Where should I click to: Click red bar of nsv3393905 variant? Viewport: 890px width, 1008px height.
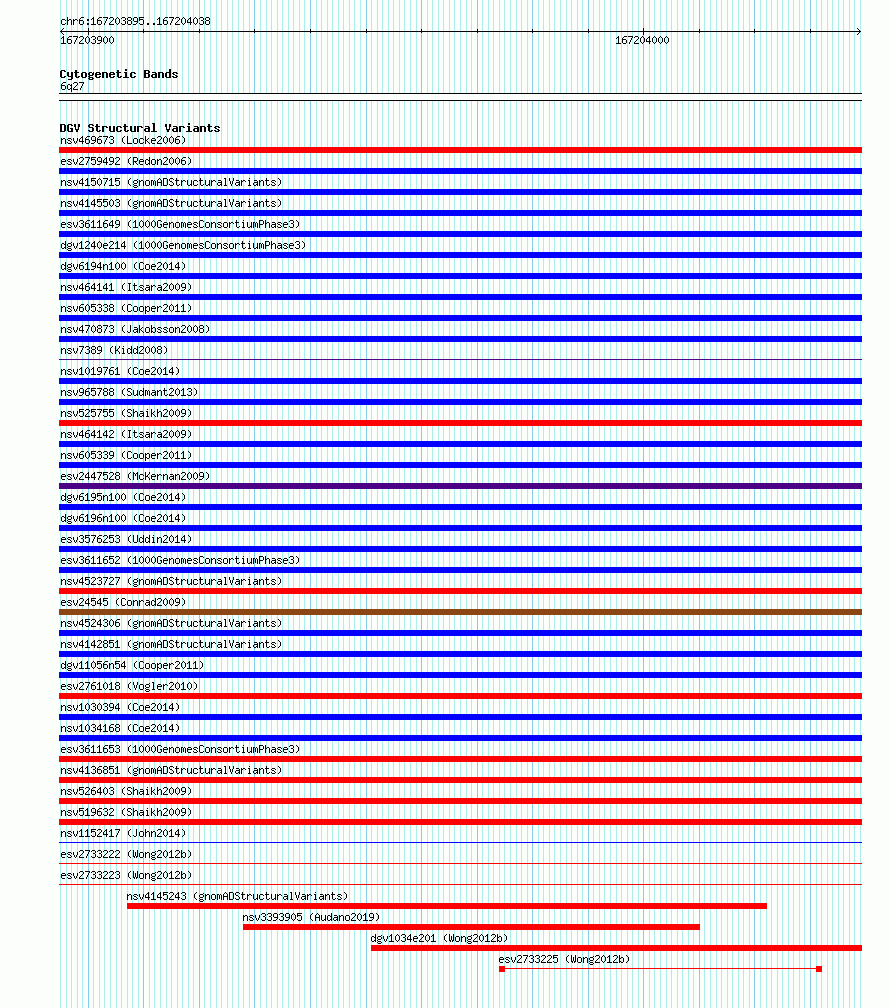click(x=471, y=927)
